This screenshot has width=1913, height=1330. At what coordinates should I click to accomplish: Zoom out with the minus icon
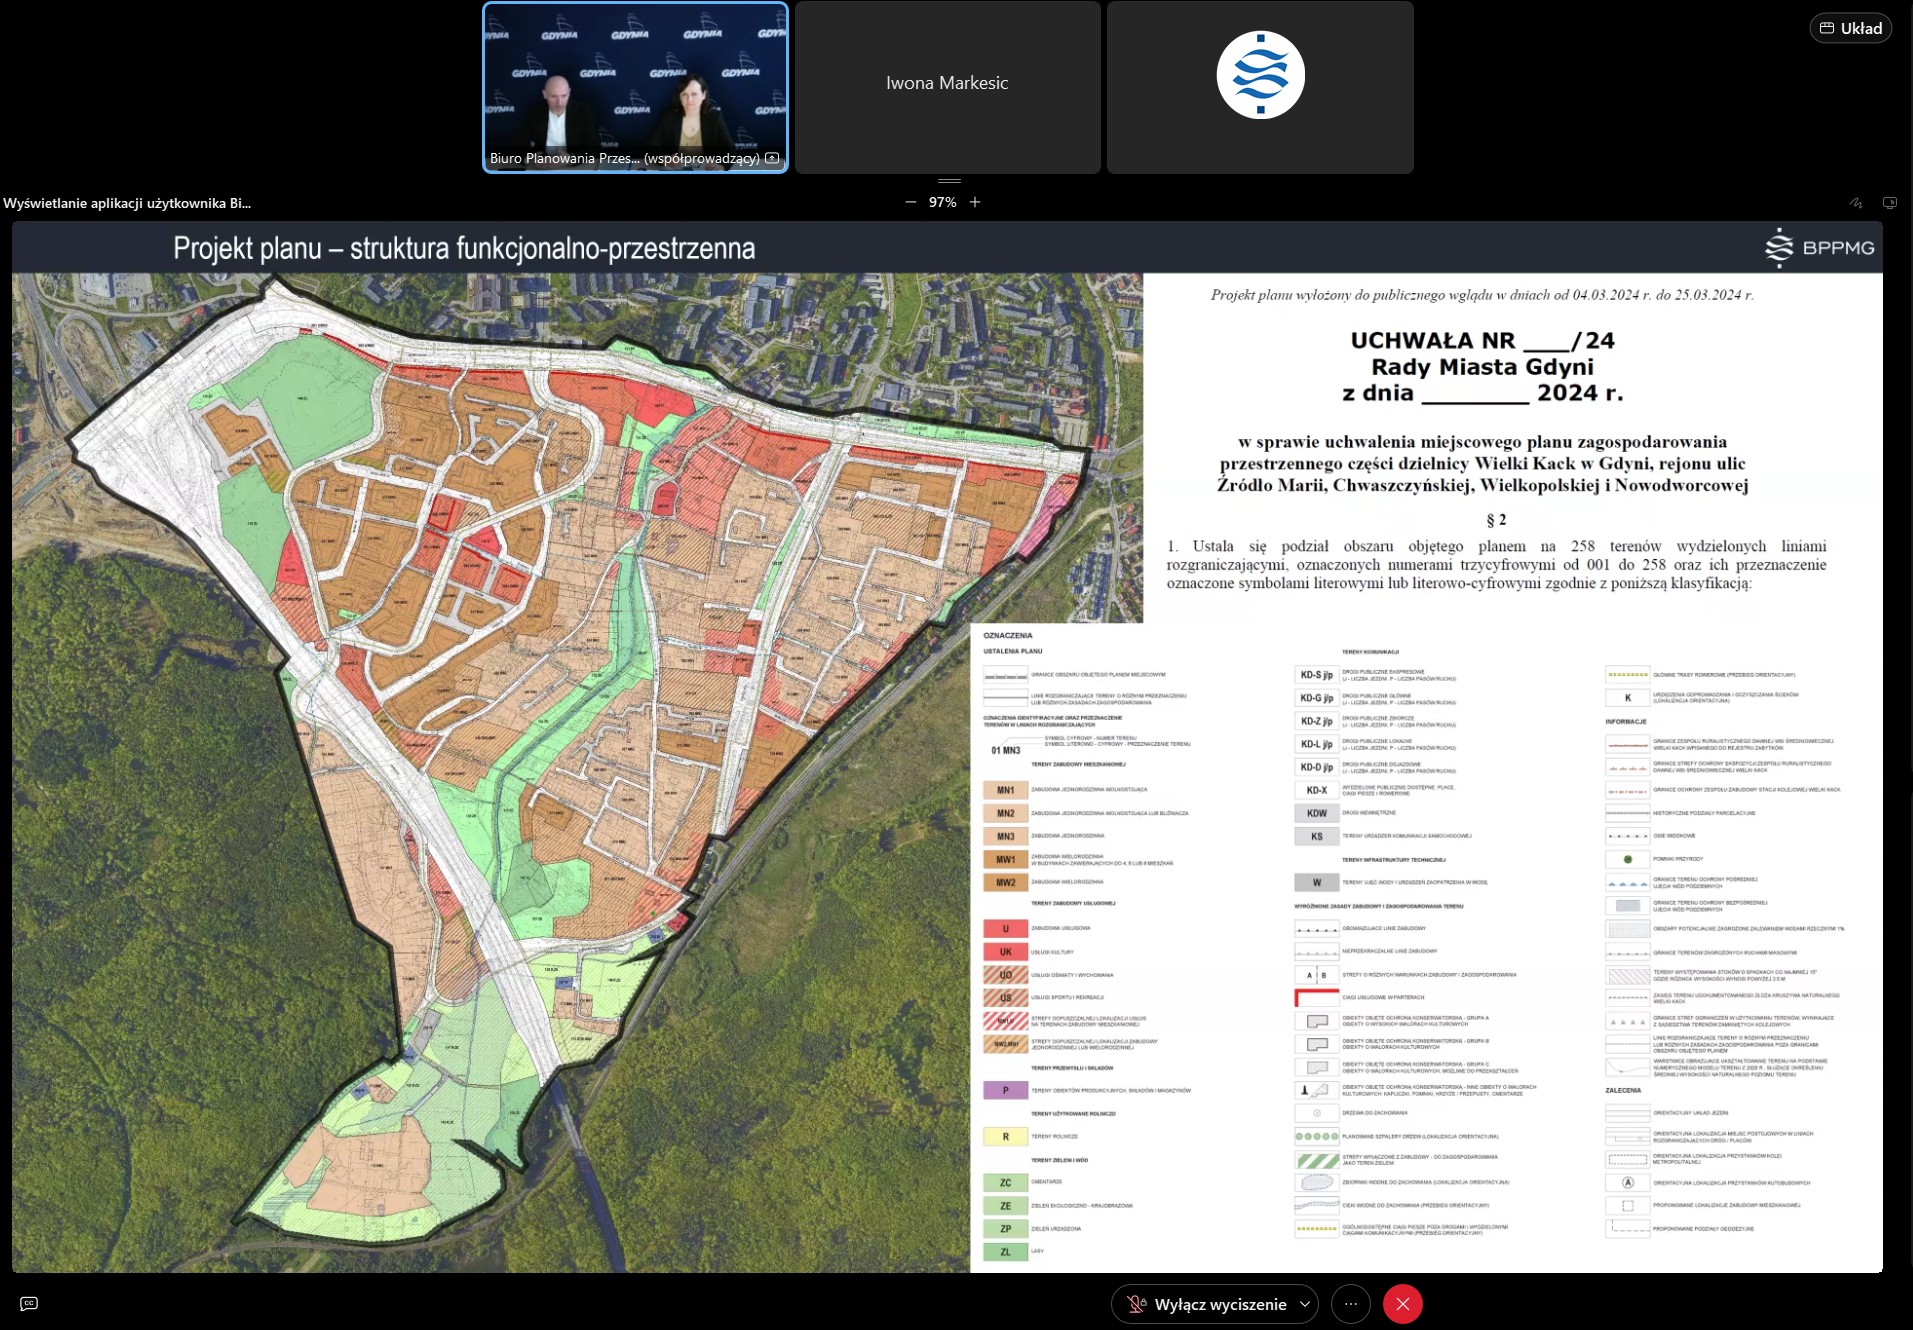pyautogui.click(x=910, y=202)
